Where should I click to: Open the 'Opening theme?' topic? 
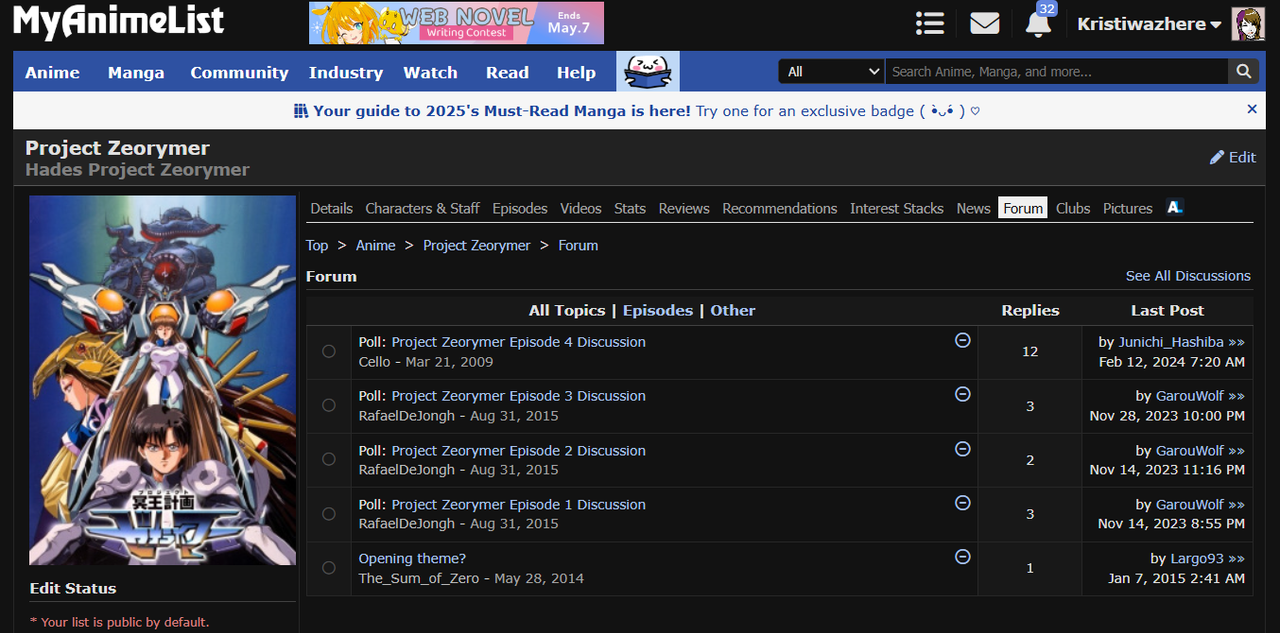coord(412,559)
